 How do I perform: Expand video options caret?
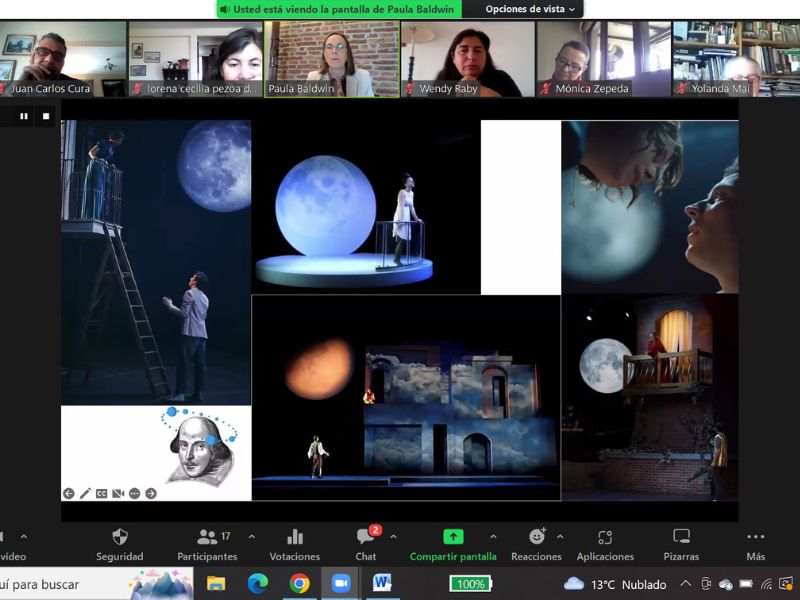click(24, 537)
